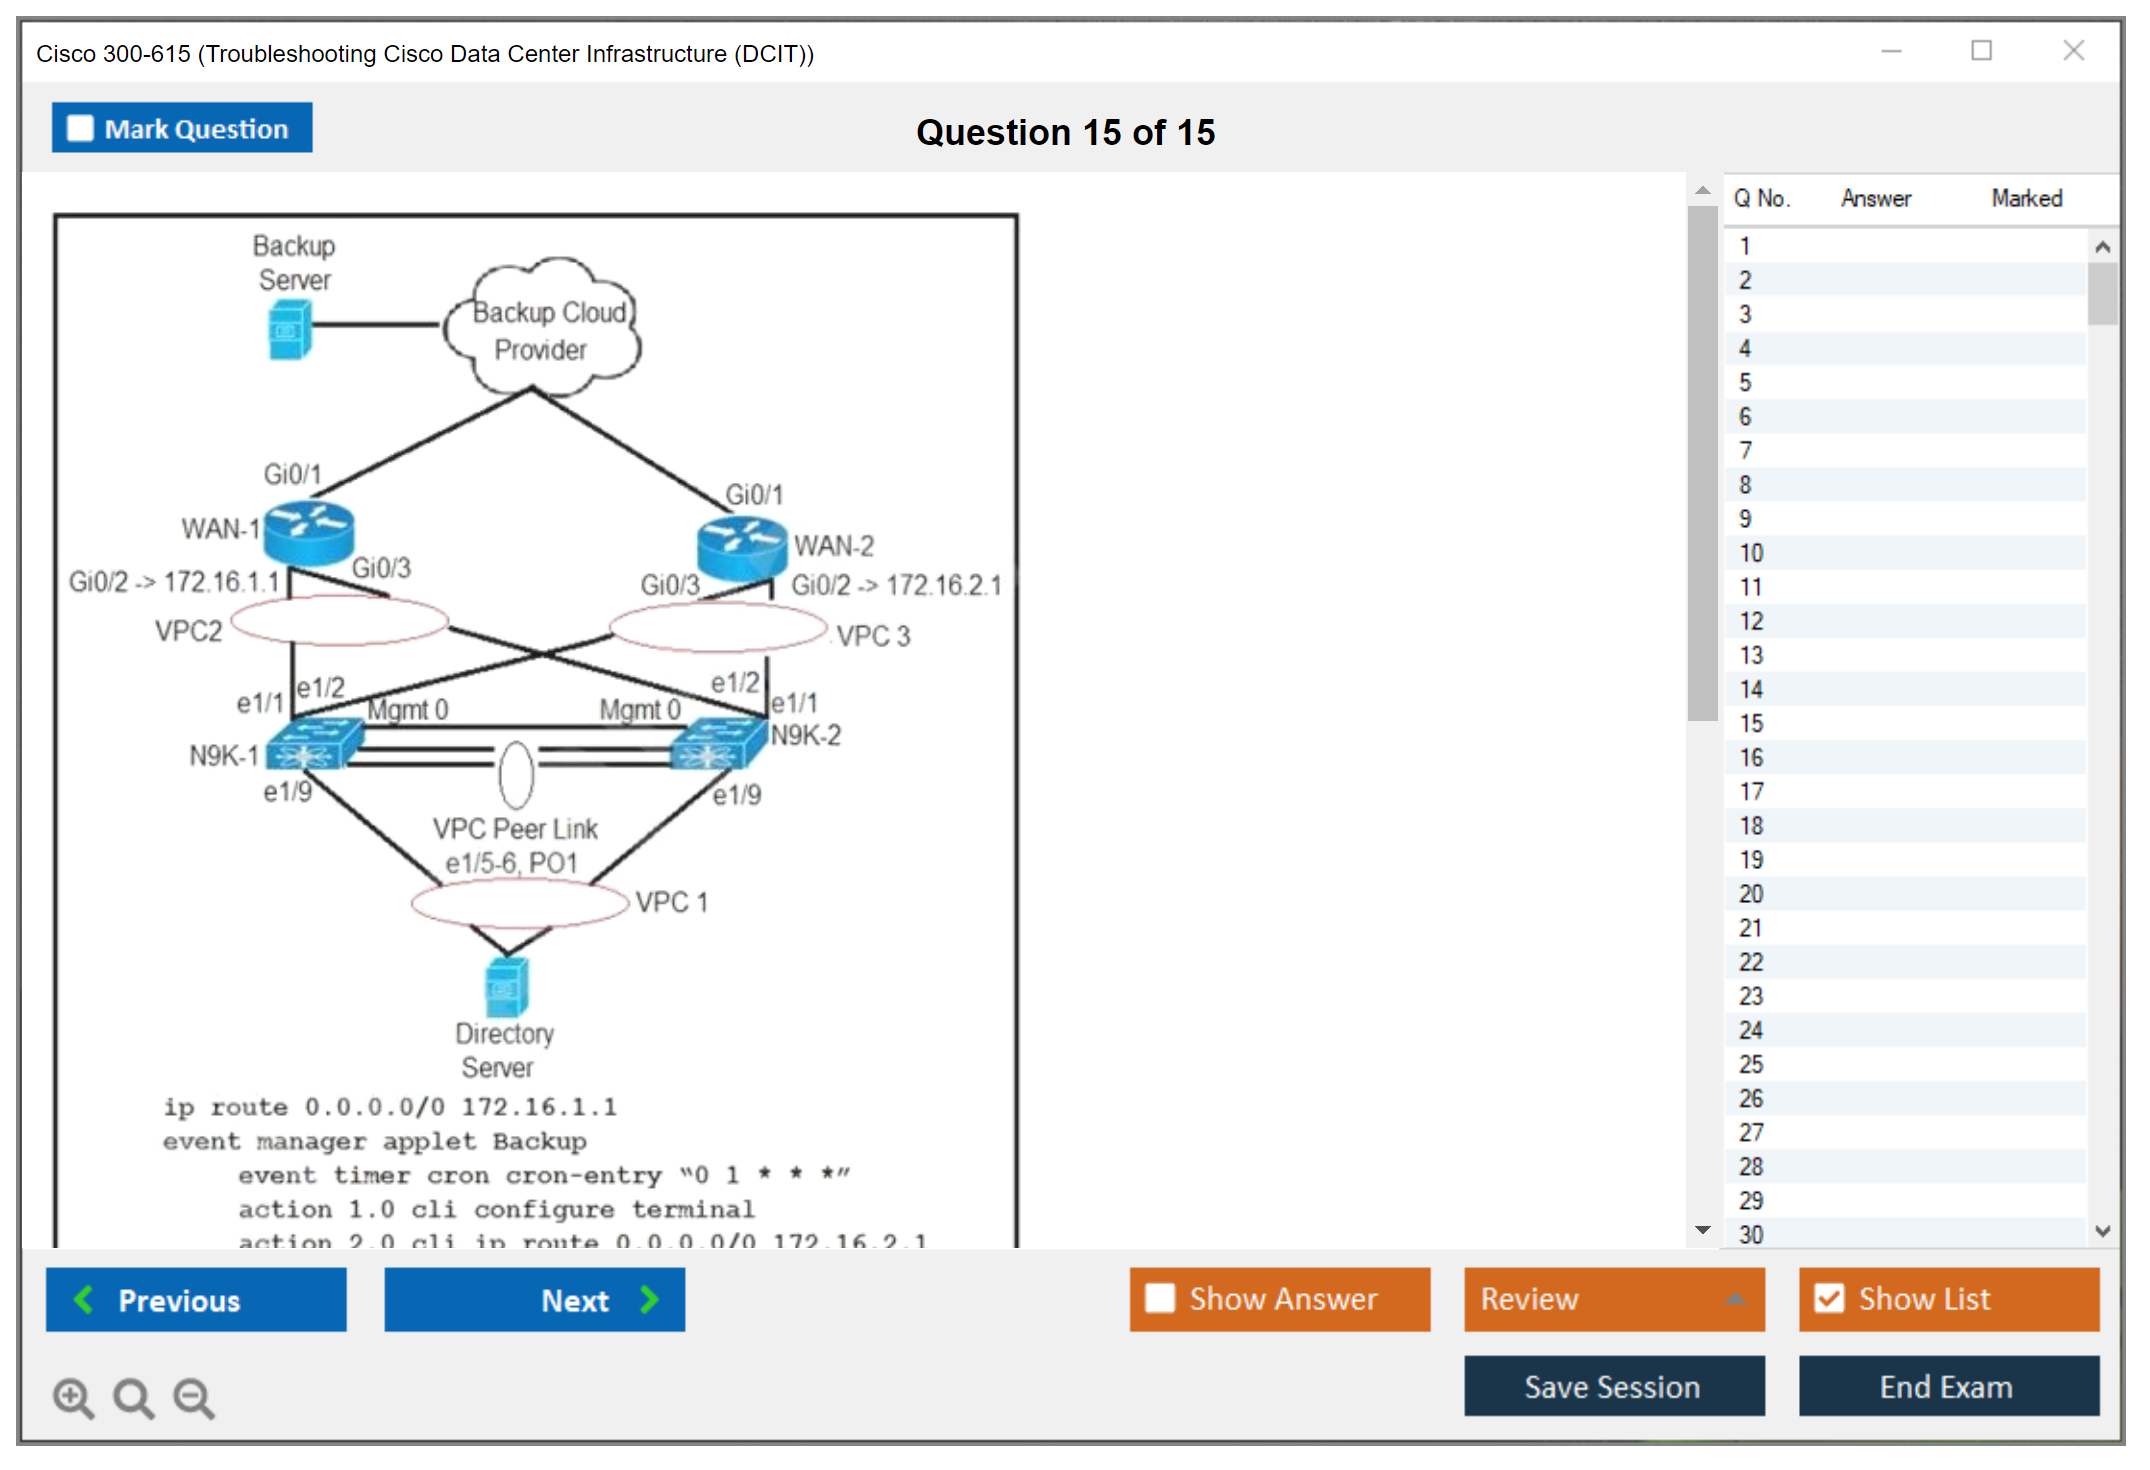Enable the Show Answer checkbox

tap(1160, 1298)
